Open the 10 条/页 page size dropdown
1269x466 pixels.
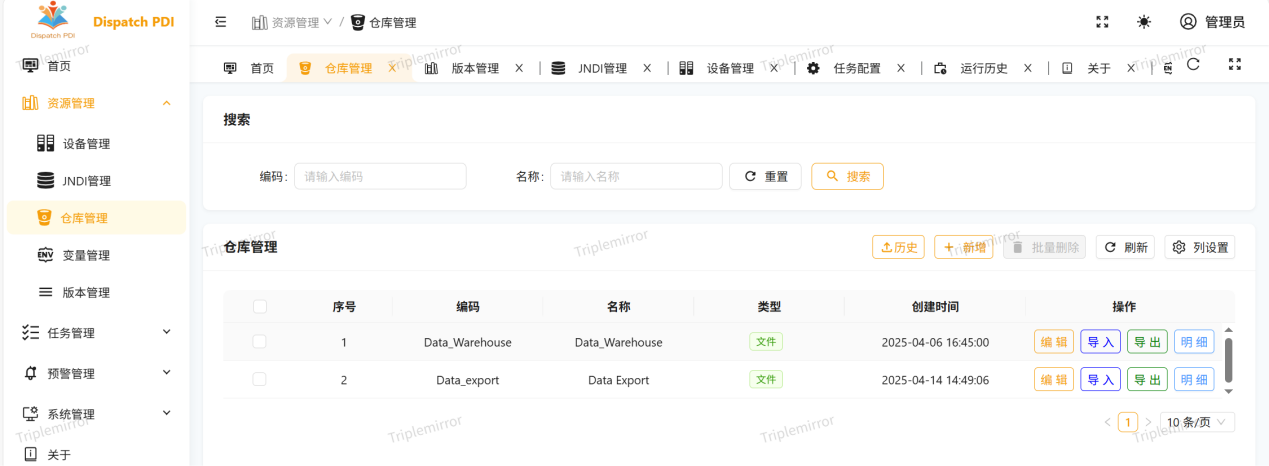(1197, 422)
